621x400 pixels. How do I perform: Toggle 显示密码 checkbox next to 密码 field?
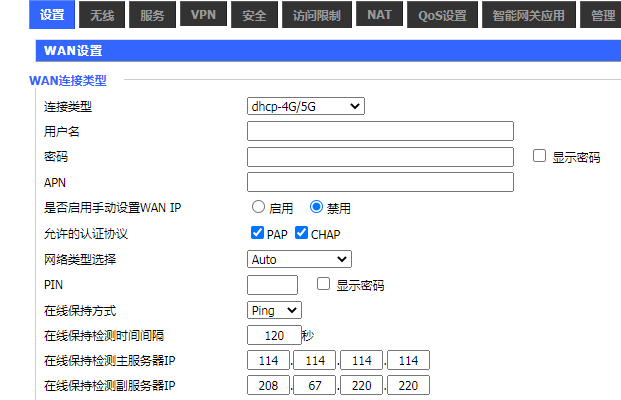539,156
